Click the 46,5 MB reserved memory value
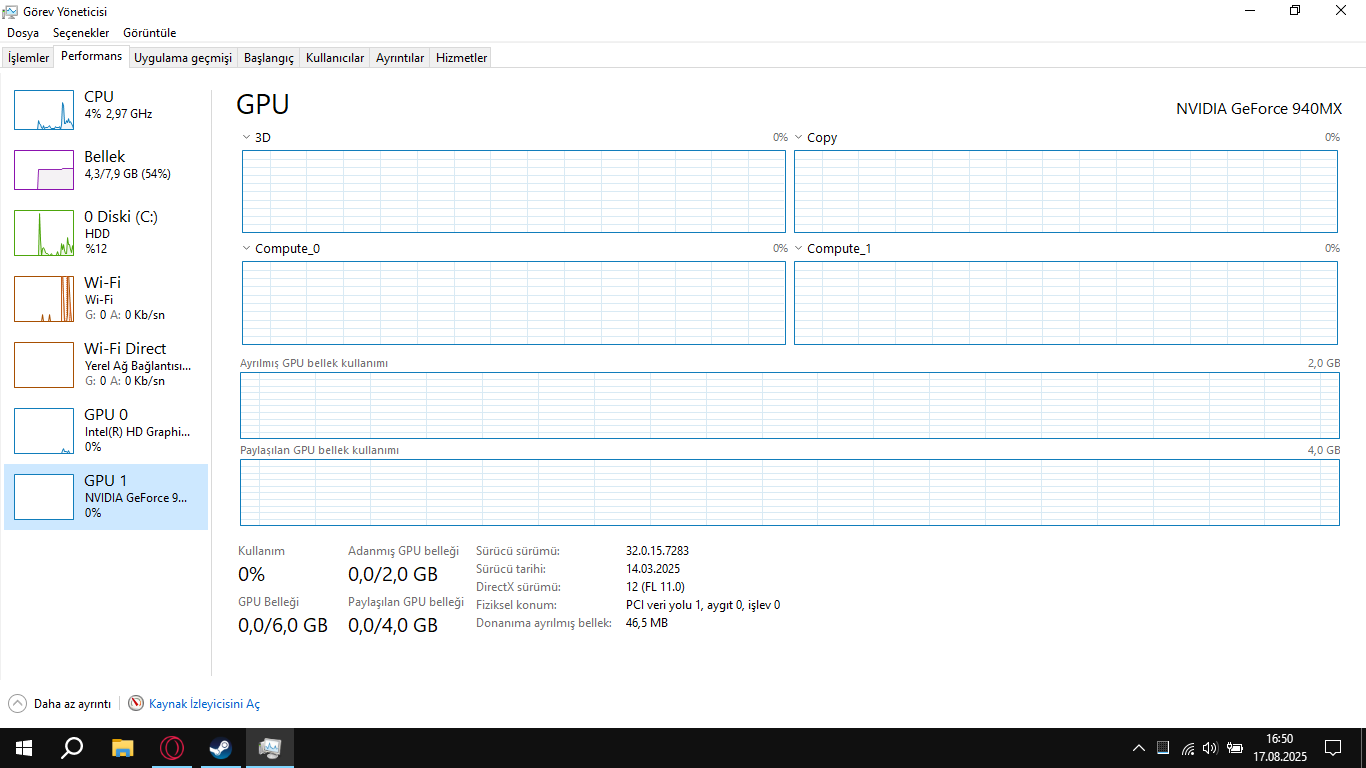The width and height of the screenshot is (1366, 768). (647, 623)
